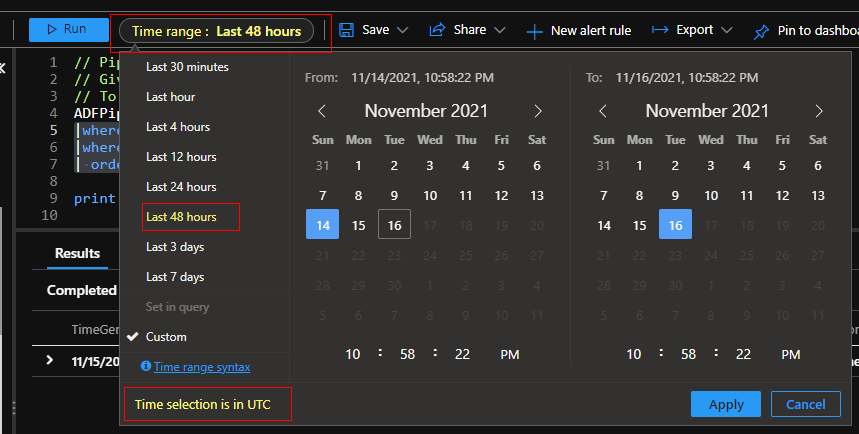Select Last 30 minutes time range
The image size is (859, 434).
[x=187, y=67]
